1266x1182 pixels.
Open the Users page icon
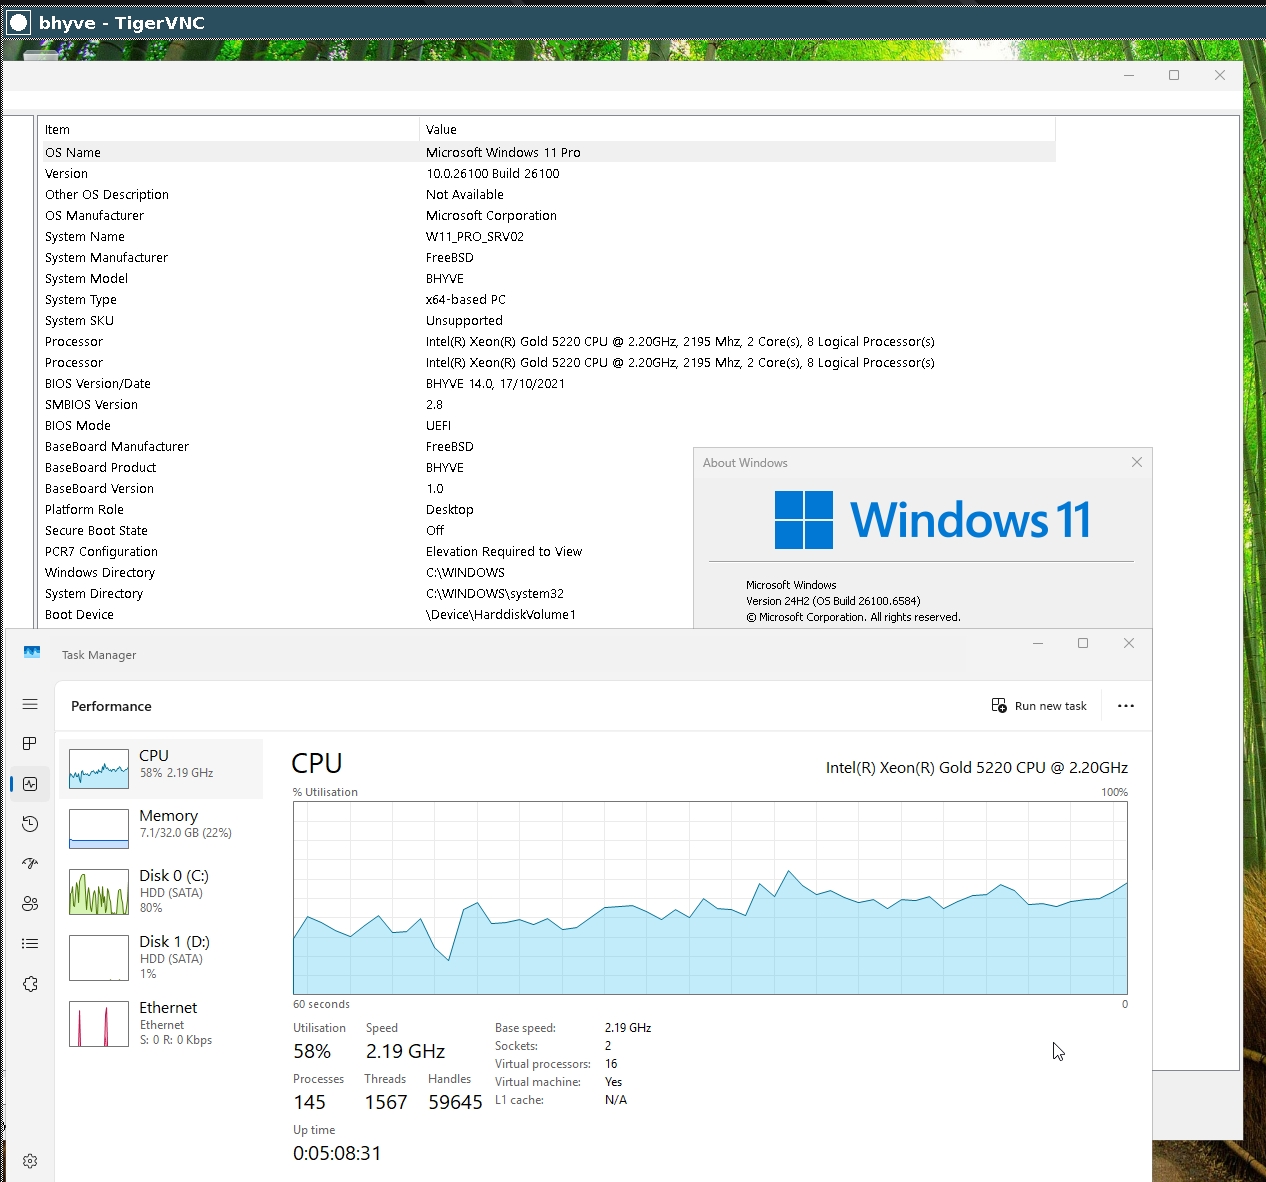pos(30,903)
